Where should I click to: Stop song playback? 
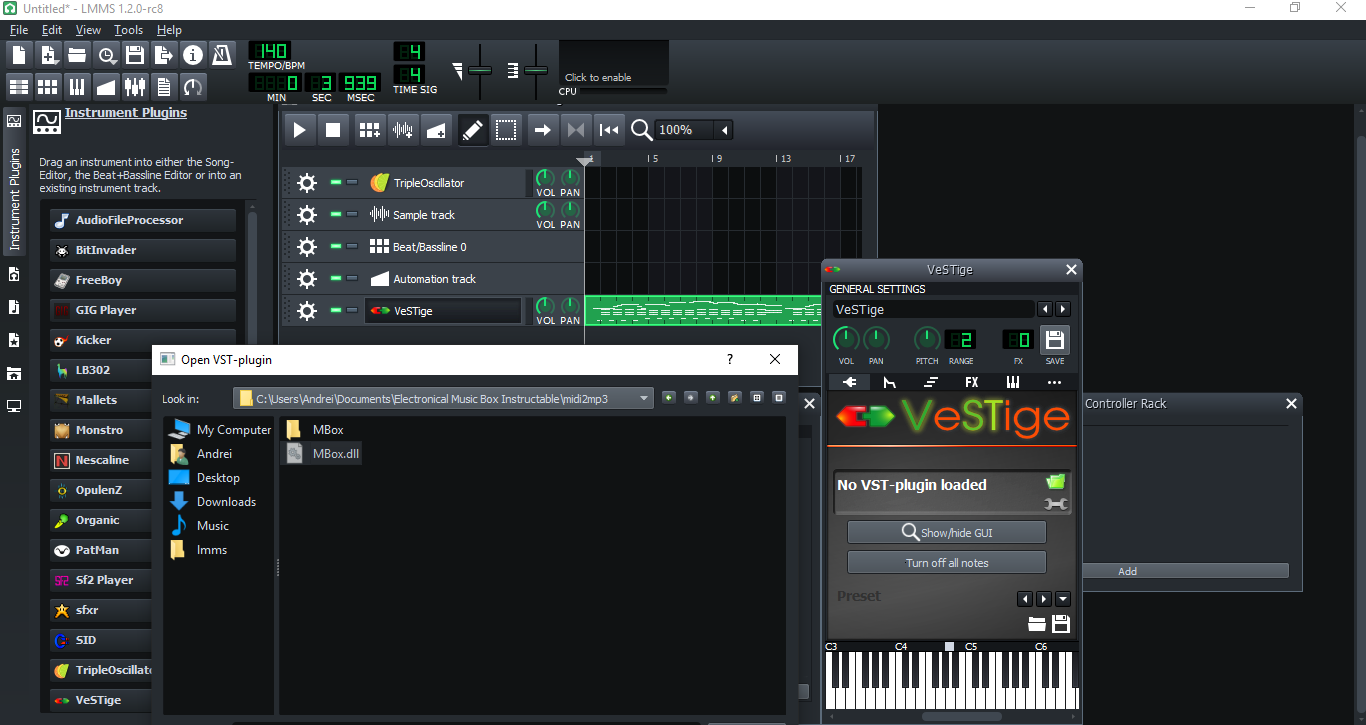pos(333,130)
